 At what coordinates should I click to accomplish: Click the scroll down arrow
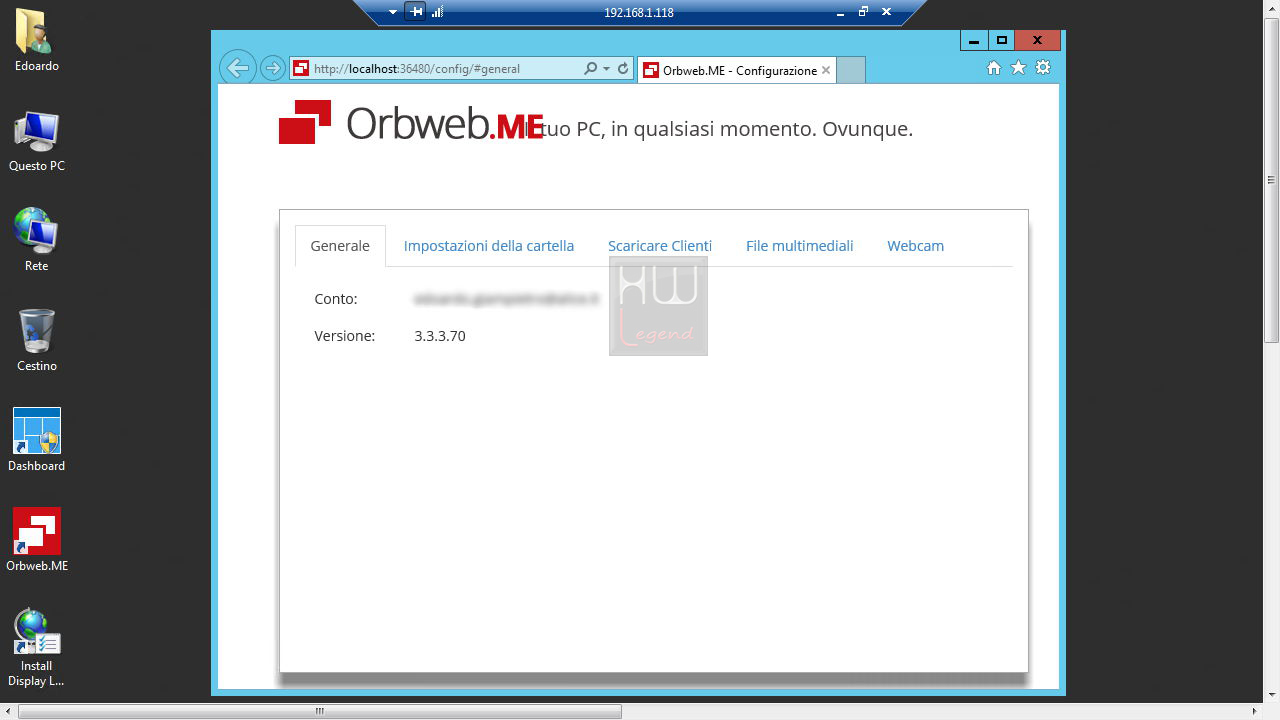[x=1272, y=695]
